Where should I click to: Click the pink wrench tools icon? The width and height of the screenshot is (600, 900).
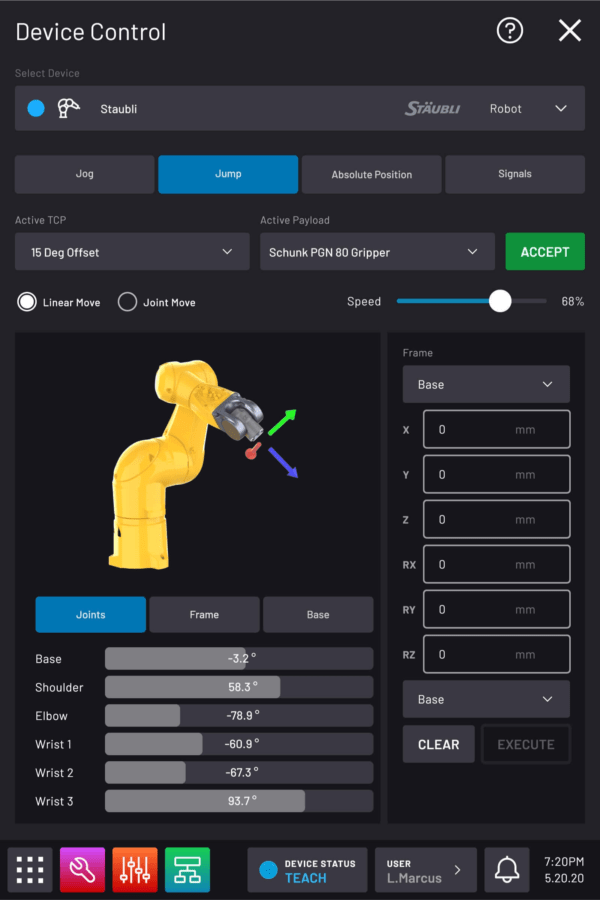click(x=83, y=869)
